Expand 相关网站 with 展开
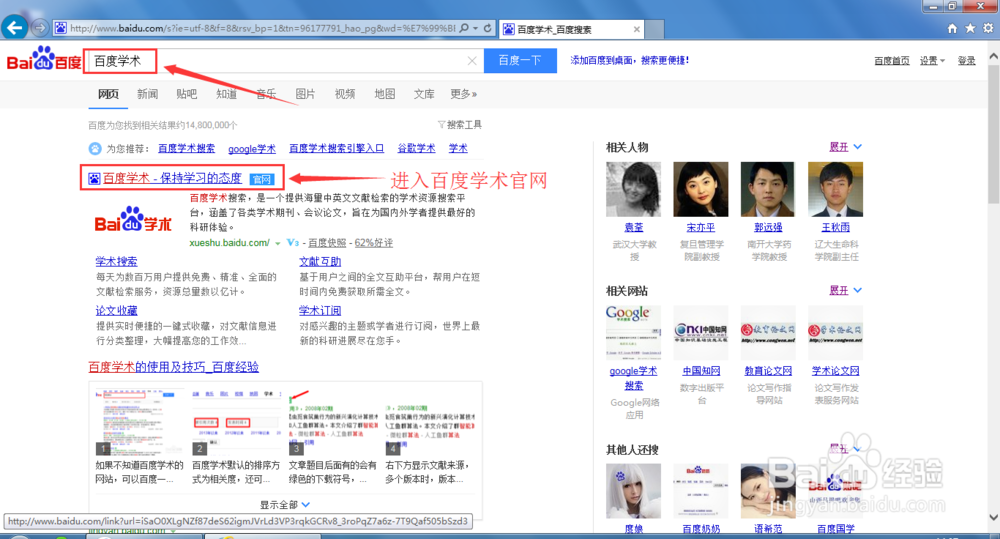This screenshot has width=1000, height=539. [845, 290]
